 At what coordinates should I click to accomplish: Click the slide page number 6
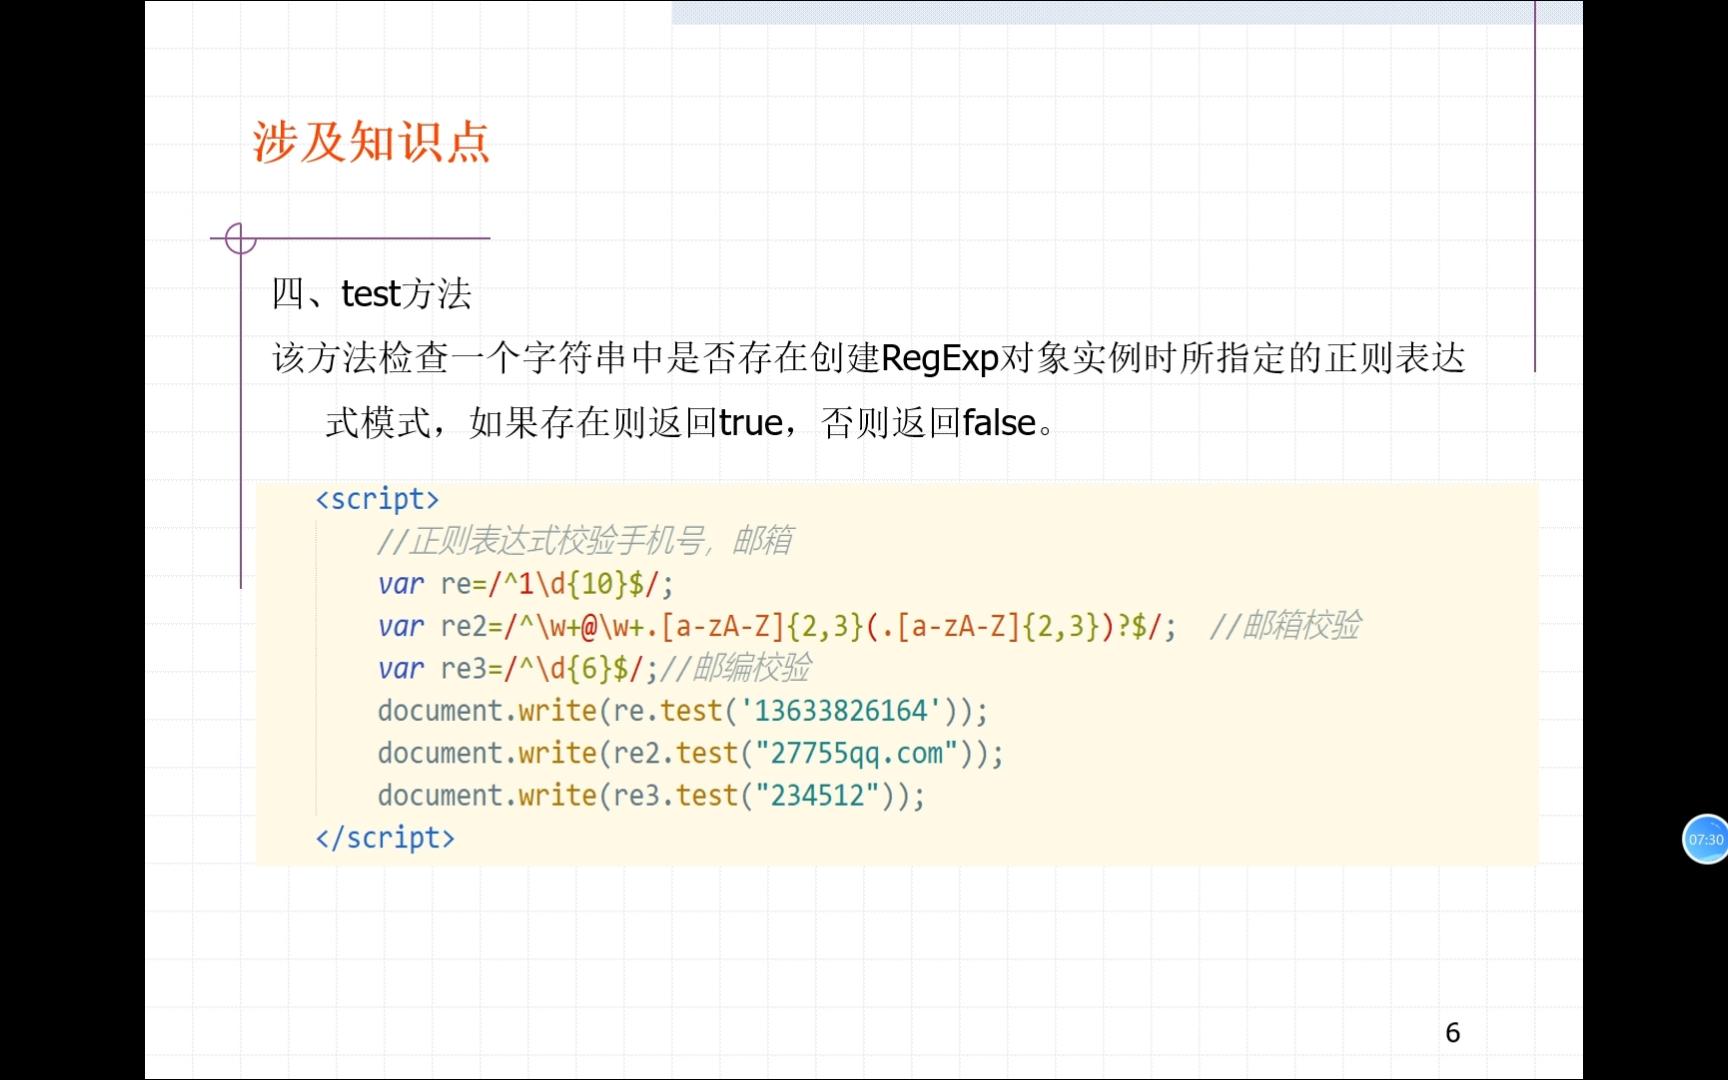[1453, 1032]
